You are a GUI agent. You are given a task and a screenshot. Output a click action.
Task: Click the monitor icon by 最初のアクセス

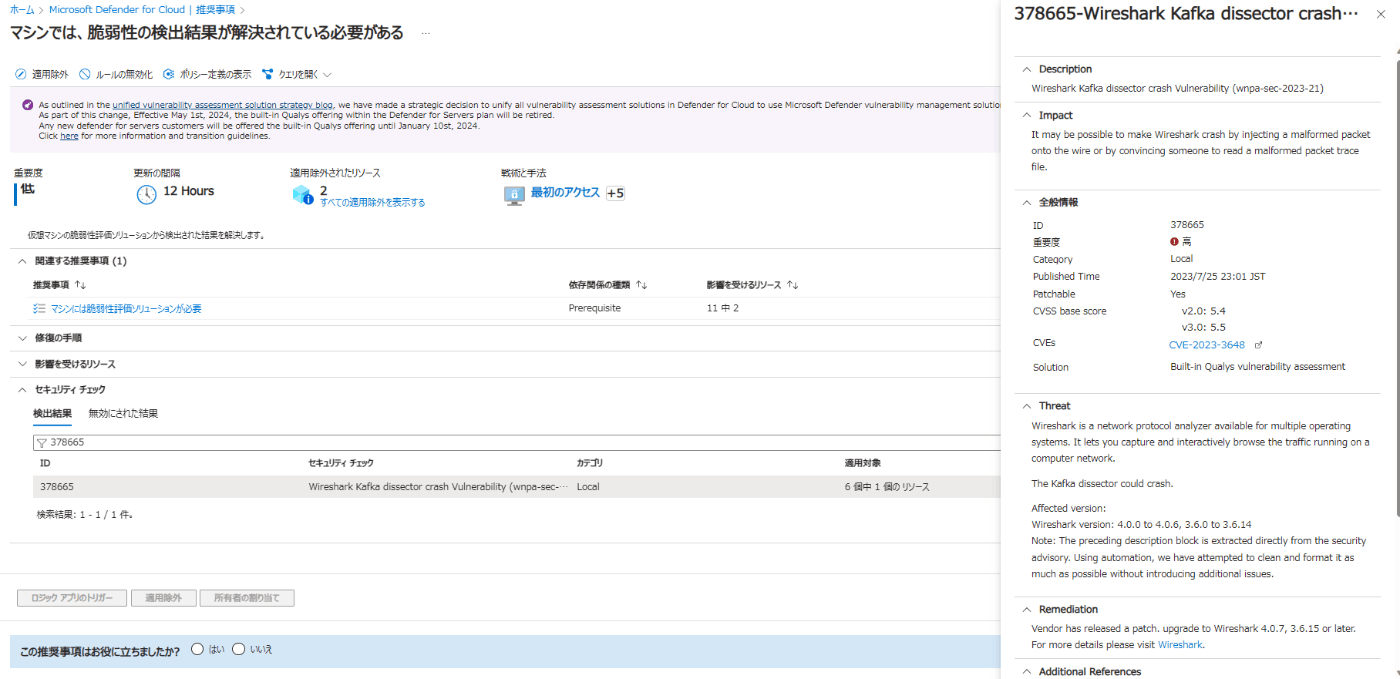coord(514,195)
